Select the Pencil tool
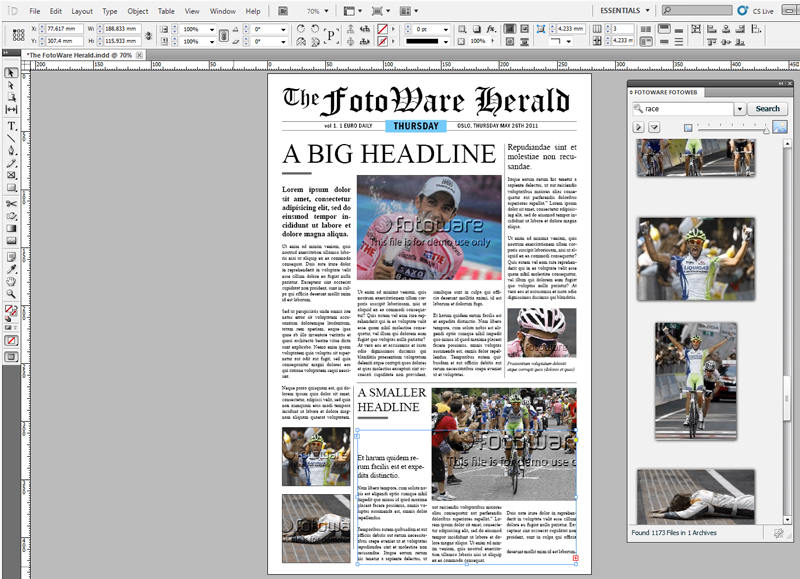Viewport: 800px width, 579px height. tap(11, 163)
